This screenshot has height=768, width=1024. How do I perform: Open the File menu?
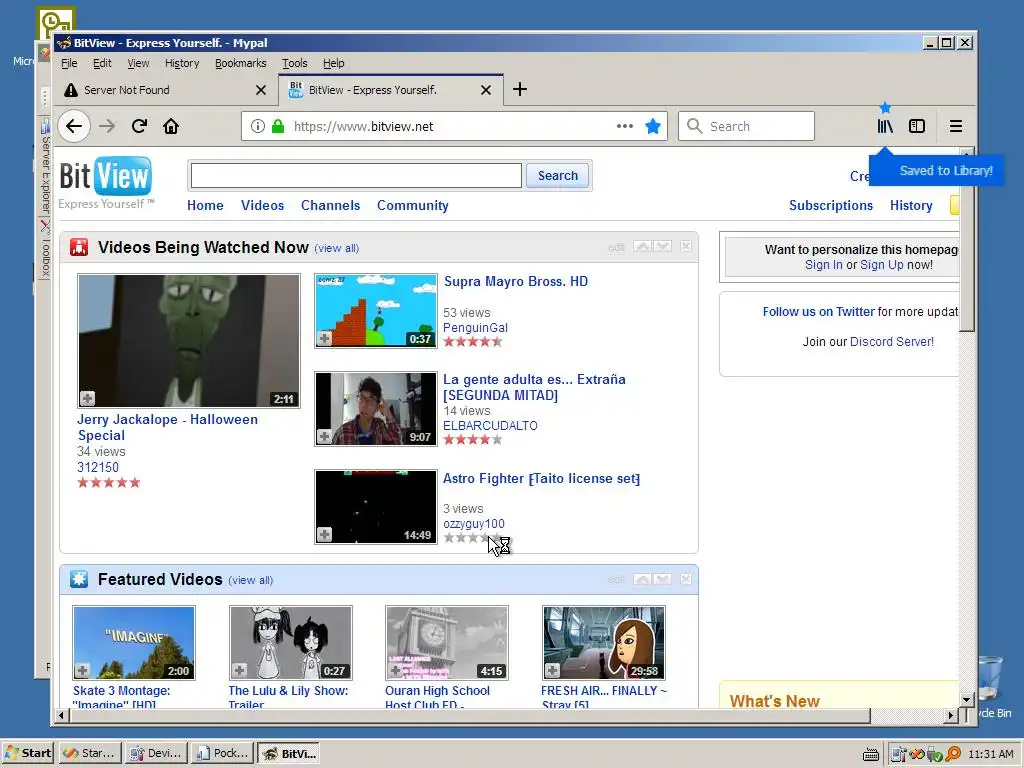pos(69,63)
